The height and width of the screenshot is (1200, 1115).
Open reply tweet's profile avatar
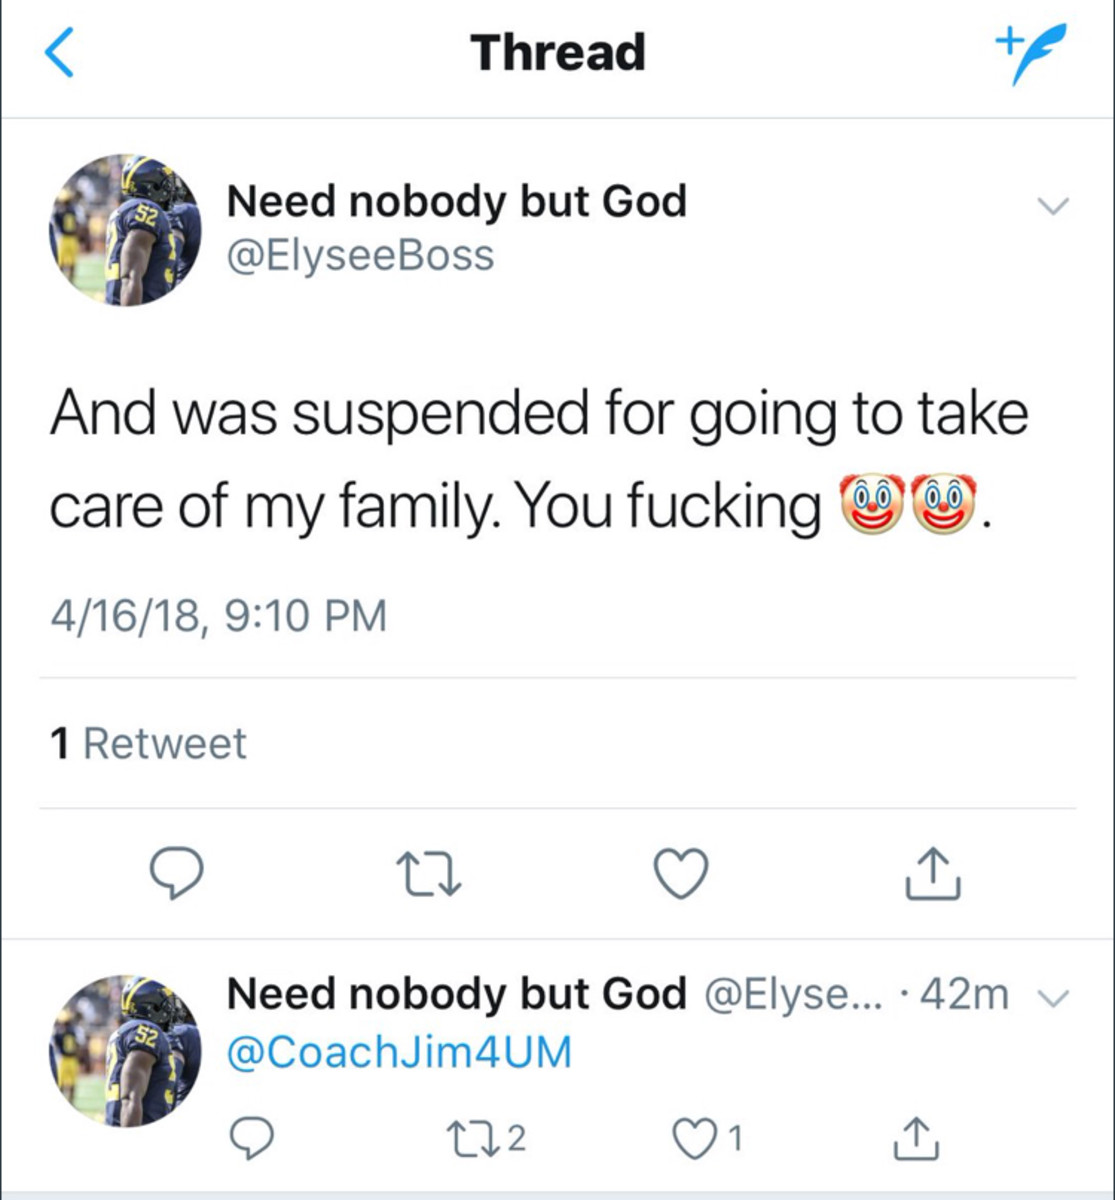click(x=125, y=1050)
